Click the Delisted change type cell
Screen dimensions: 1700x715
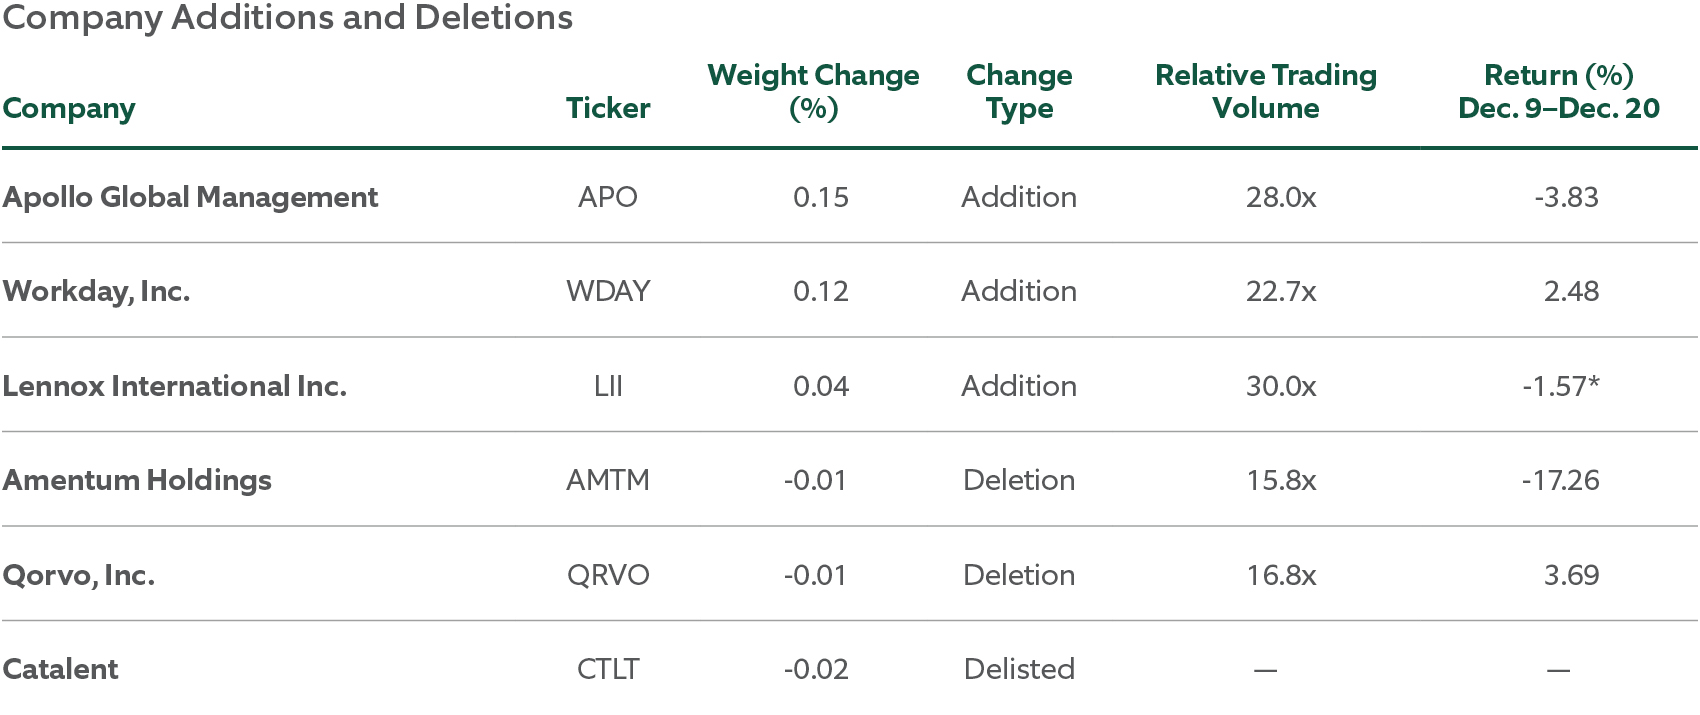click(x=1019, y=669)
